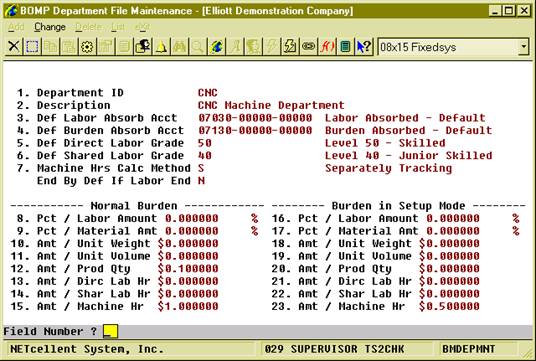Click the Department ID value CNC

pyautogui.click(x=207, y=93)
